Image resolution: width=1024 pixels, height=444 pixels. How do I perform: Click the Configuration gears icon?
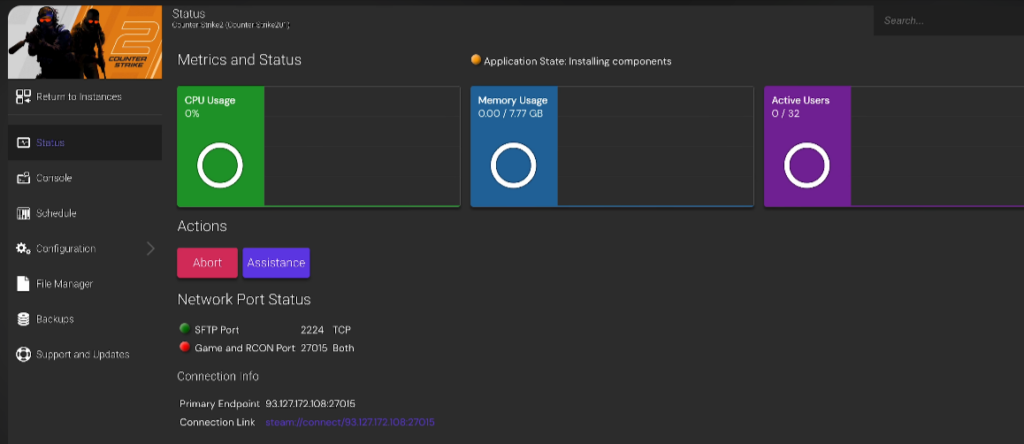click(x=23, y=248)
